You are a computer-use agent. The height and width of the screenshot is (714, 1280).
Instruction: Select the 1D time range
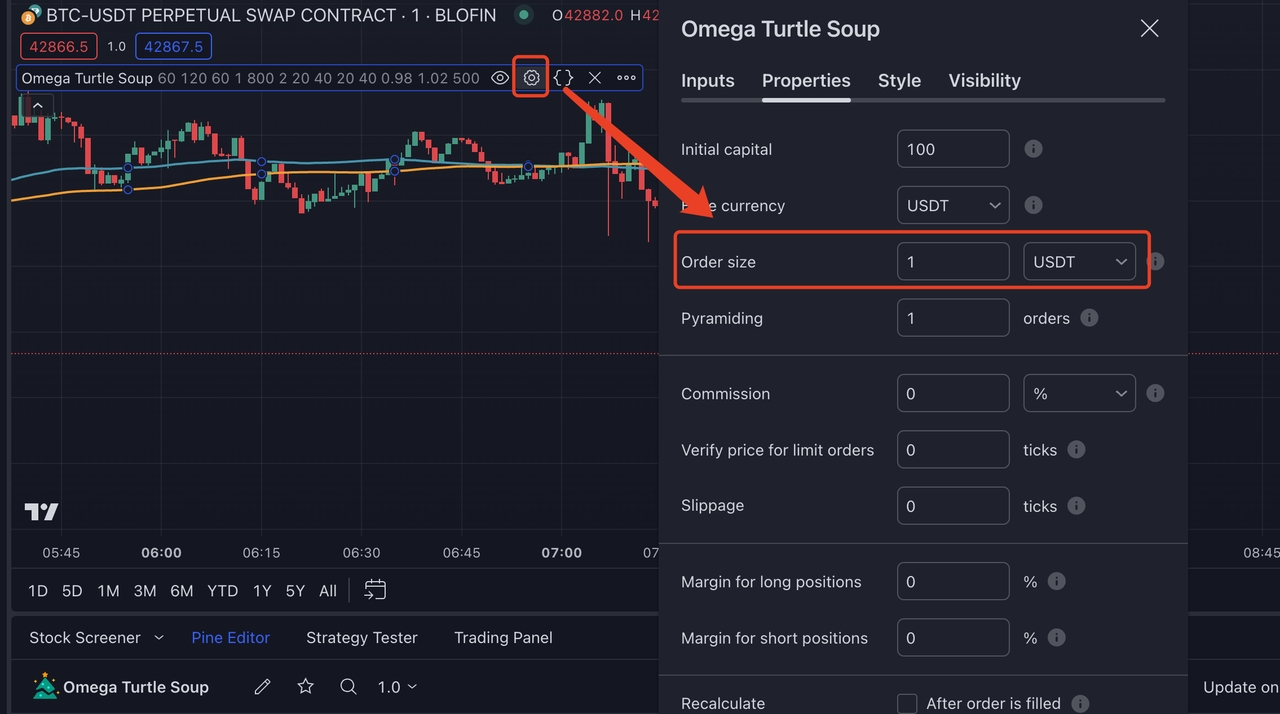(38, 591)
